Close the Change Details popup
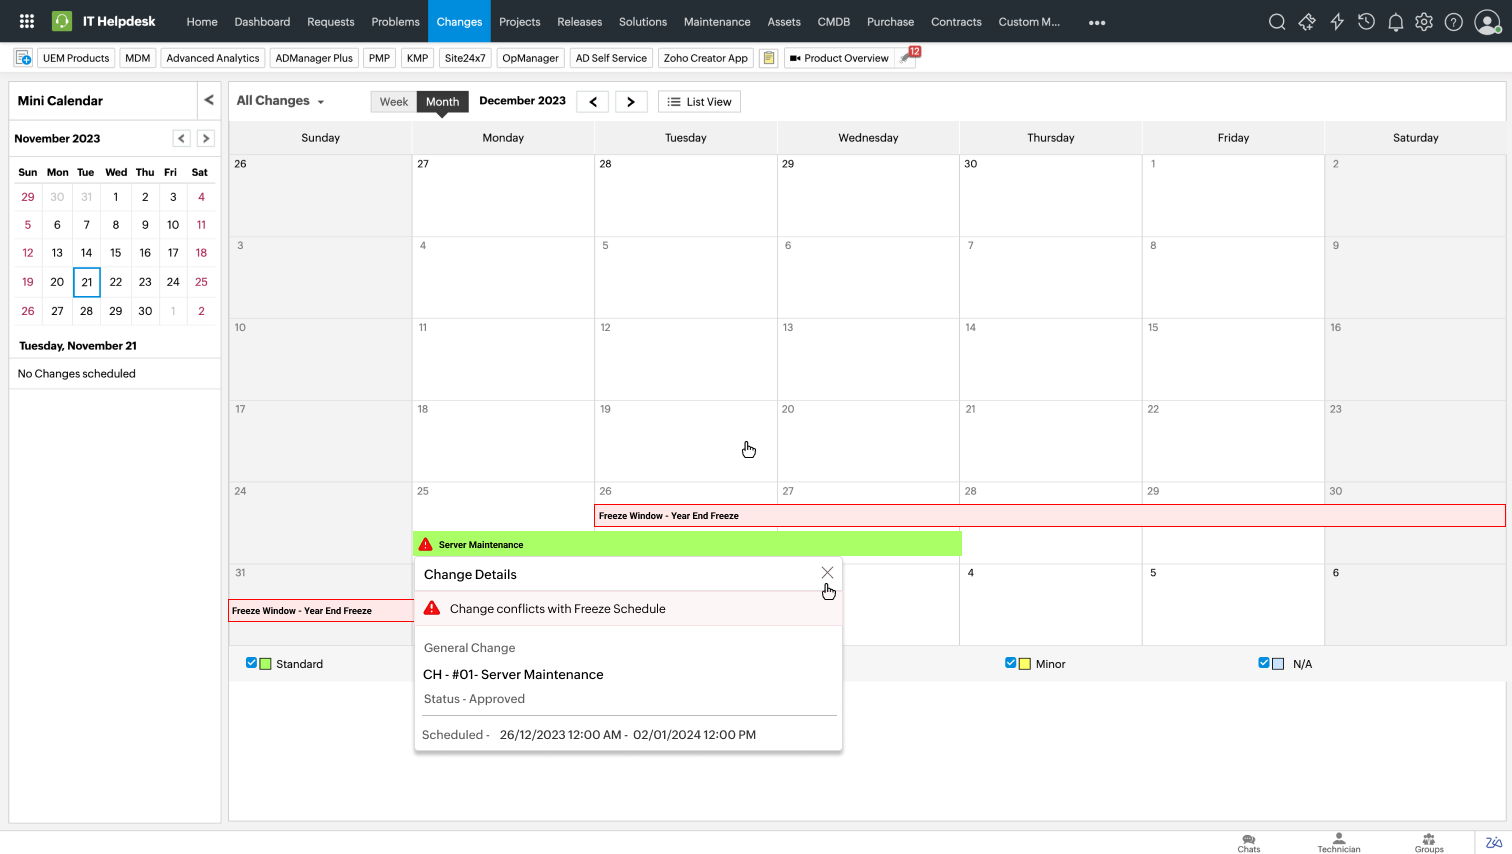The width and height of the screenshot is (1512, 854). click(827, 573)
